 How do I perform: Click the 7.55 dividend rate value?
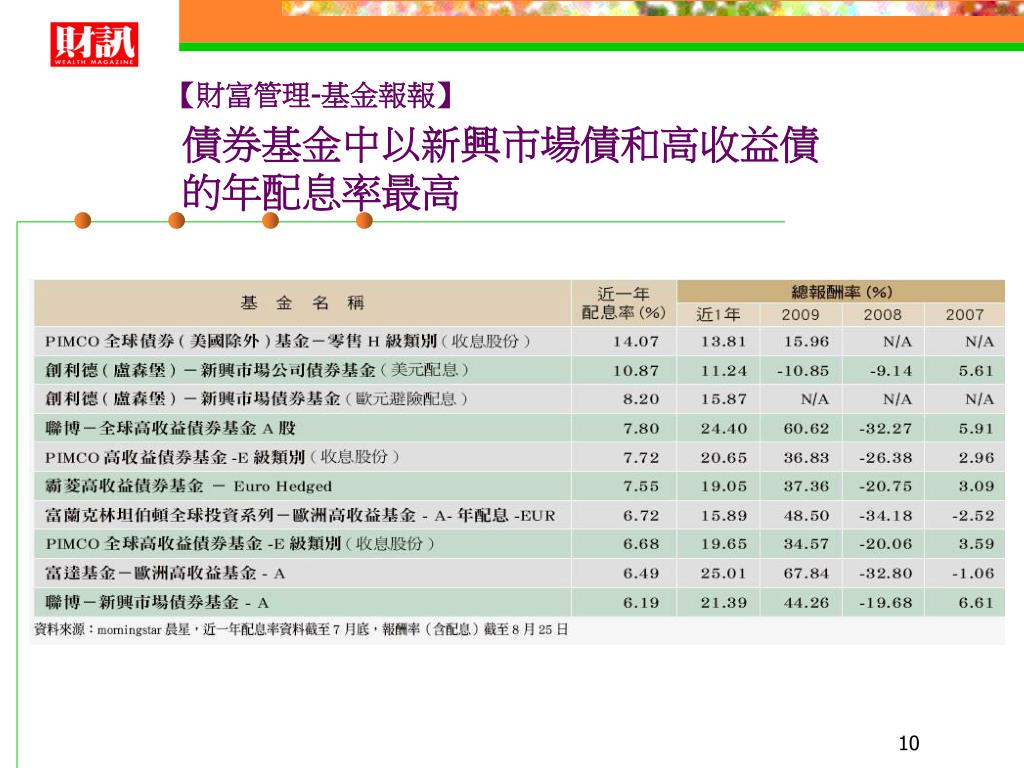pyautogui.click(x=640, y=486)
